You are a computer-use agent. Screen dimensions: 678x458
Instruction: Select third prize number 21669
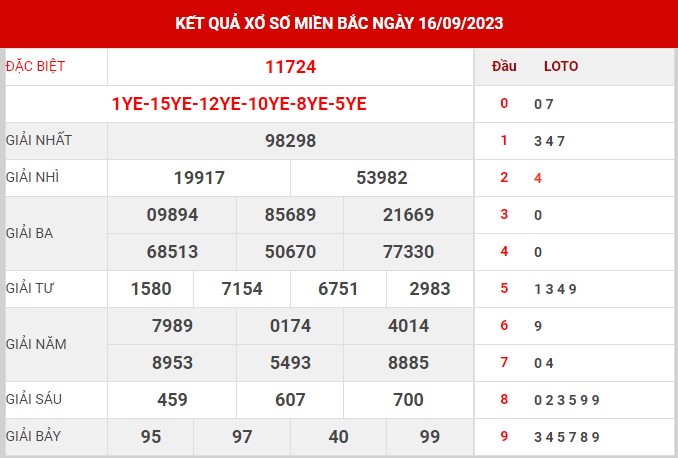pyautogui.click(x=409, y=215)
